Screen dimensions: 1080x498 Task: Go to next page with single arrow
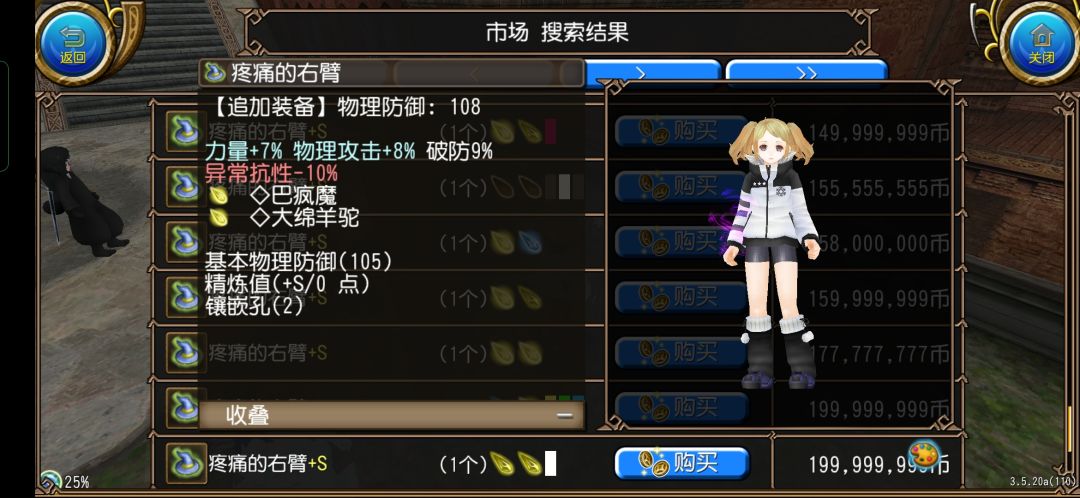pyautogui.click(x=652, y=73)
